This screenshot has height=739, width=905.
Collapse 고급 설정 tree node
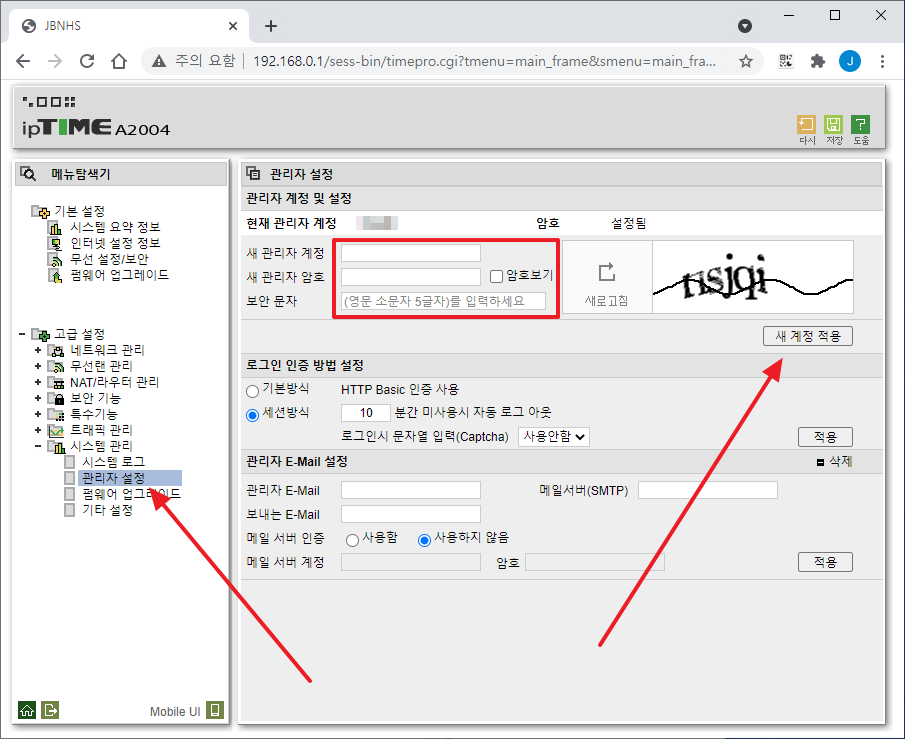[x=22, y=334]
